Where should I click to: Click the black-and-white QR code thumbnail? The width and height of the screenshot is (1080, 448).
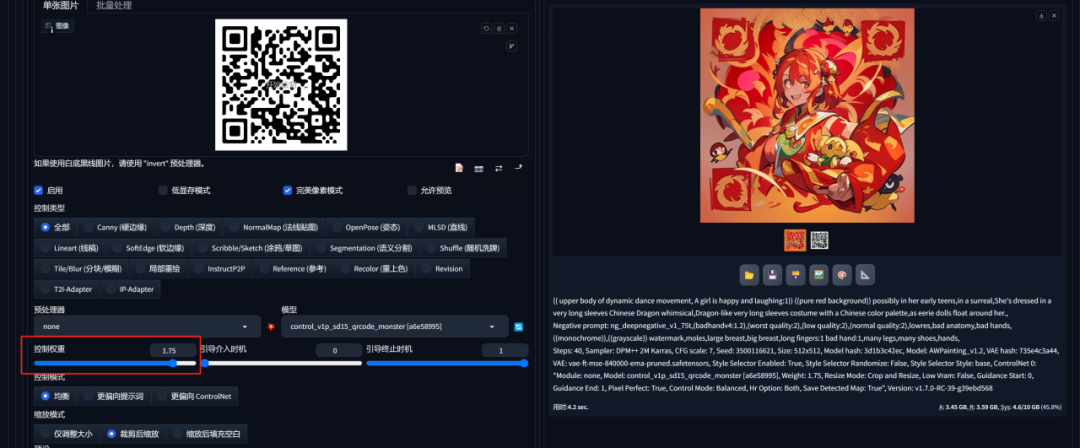[820, 240]
